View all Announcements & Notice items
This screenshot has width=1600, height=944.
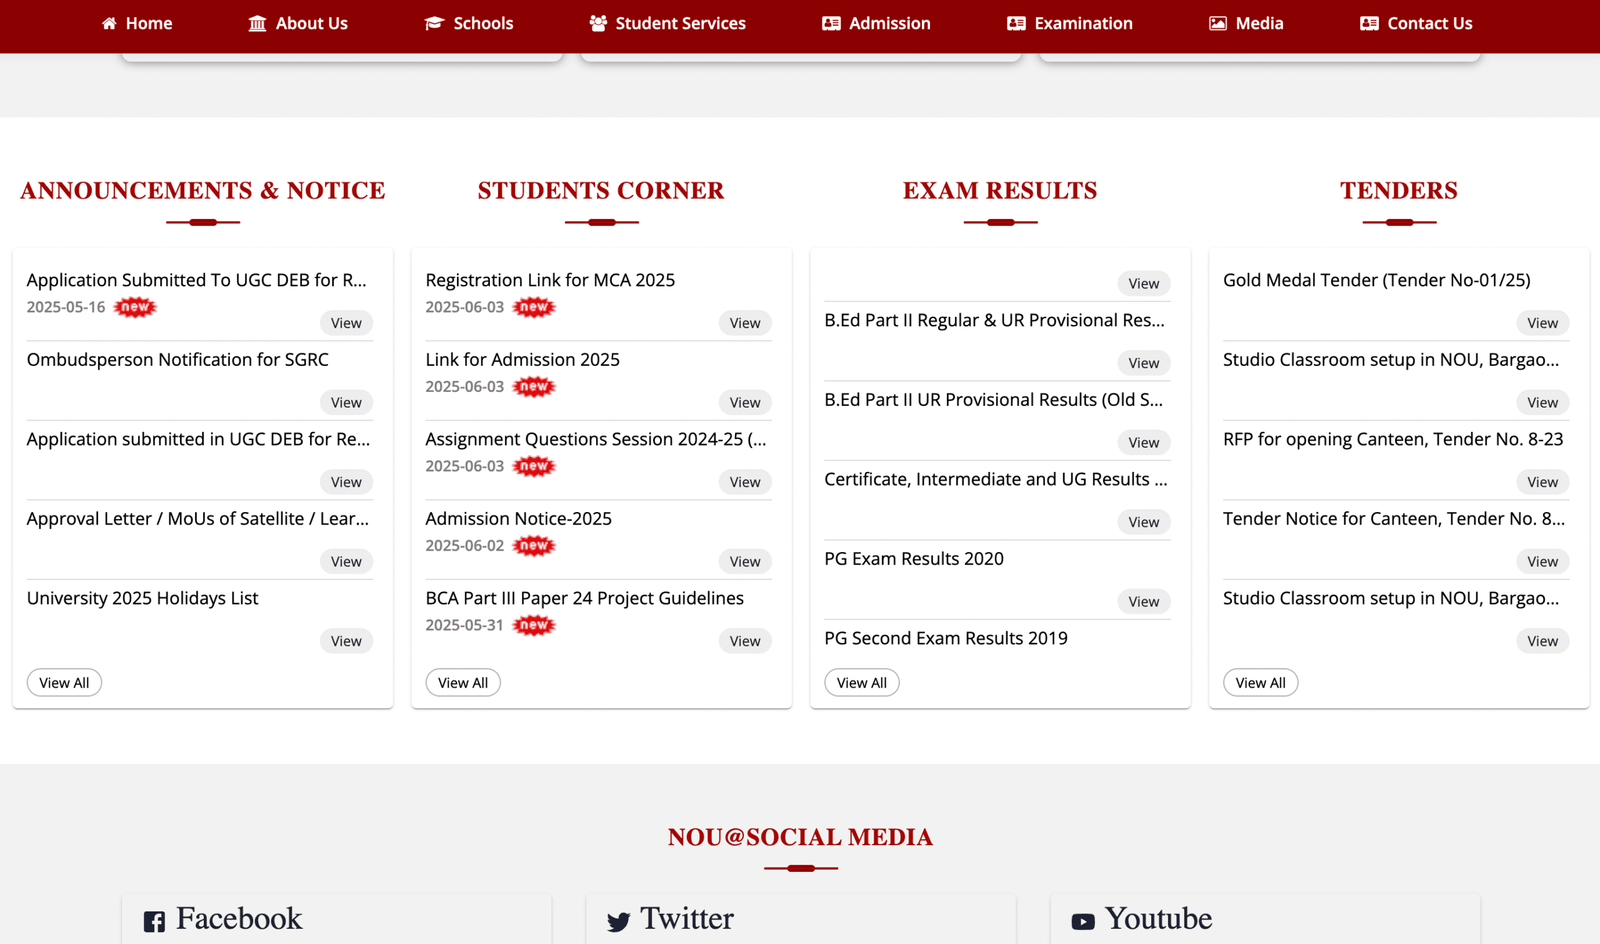pos(64,683)
